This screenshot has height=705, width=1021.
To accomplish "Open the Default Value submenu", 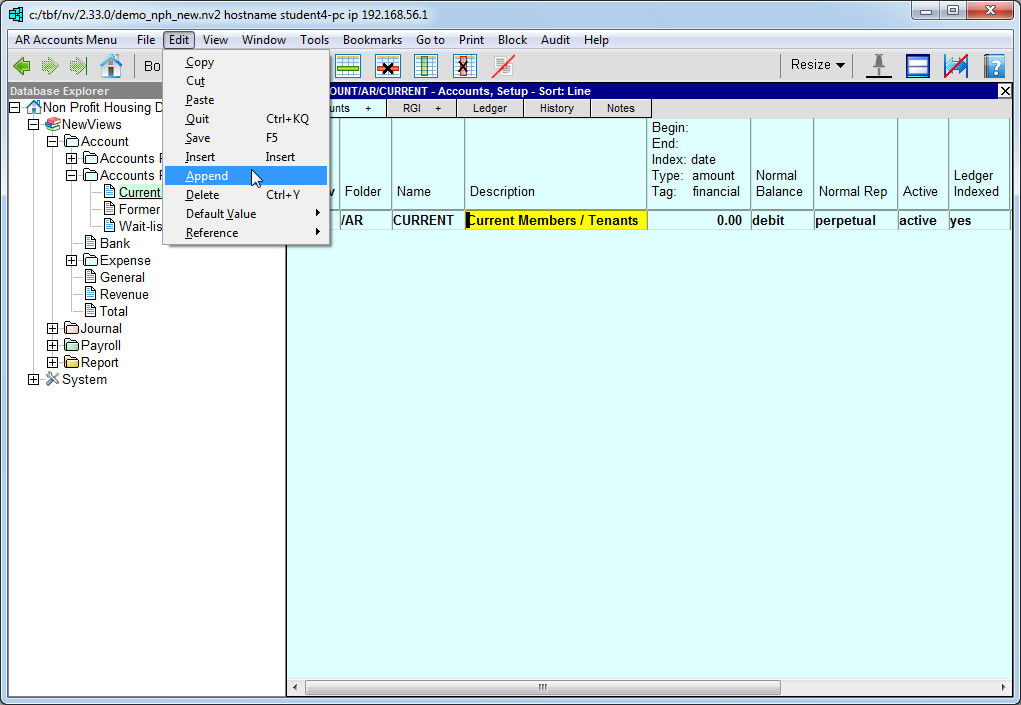I will pos(221,214).
